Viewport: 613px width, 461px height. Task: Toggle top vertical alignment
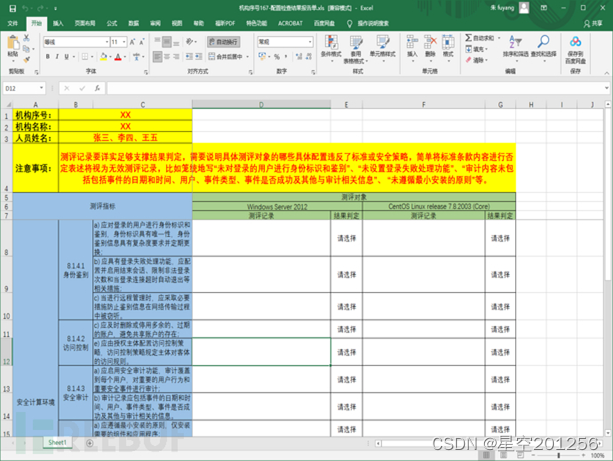[x=157, y=42]
